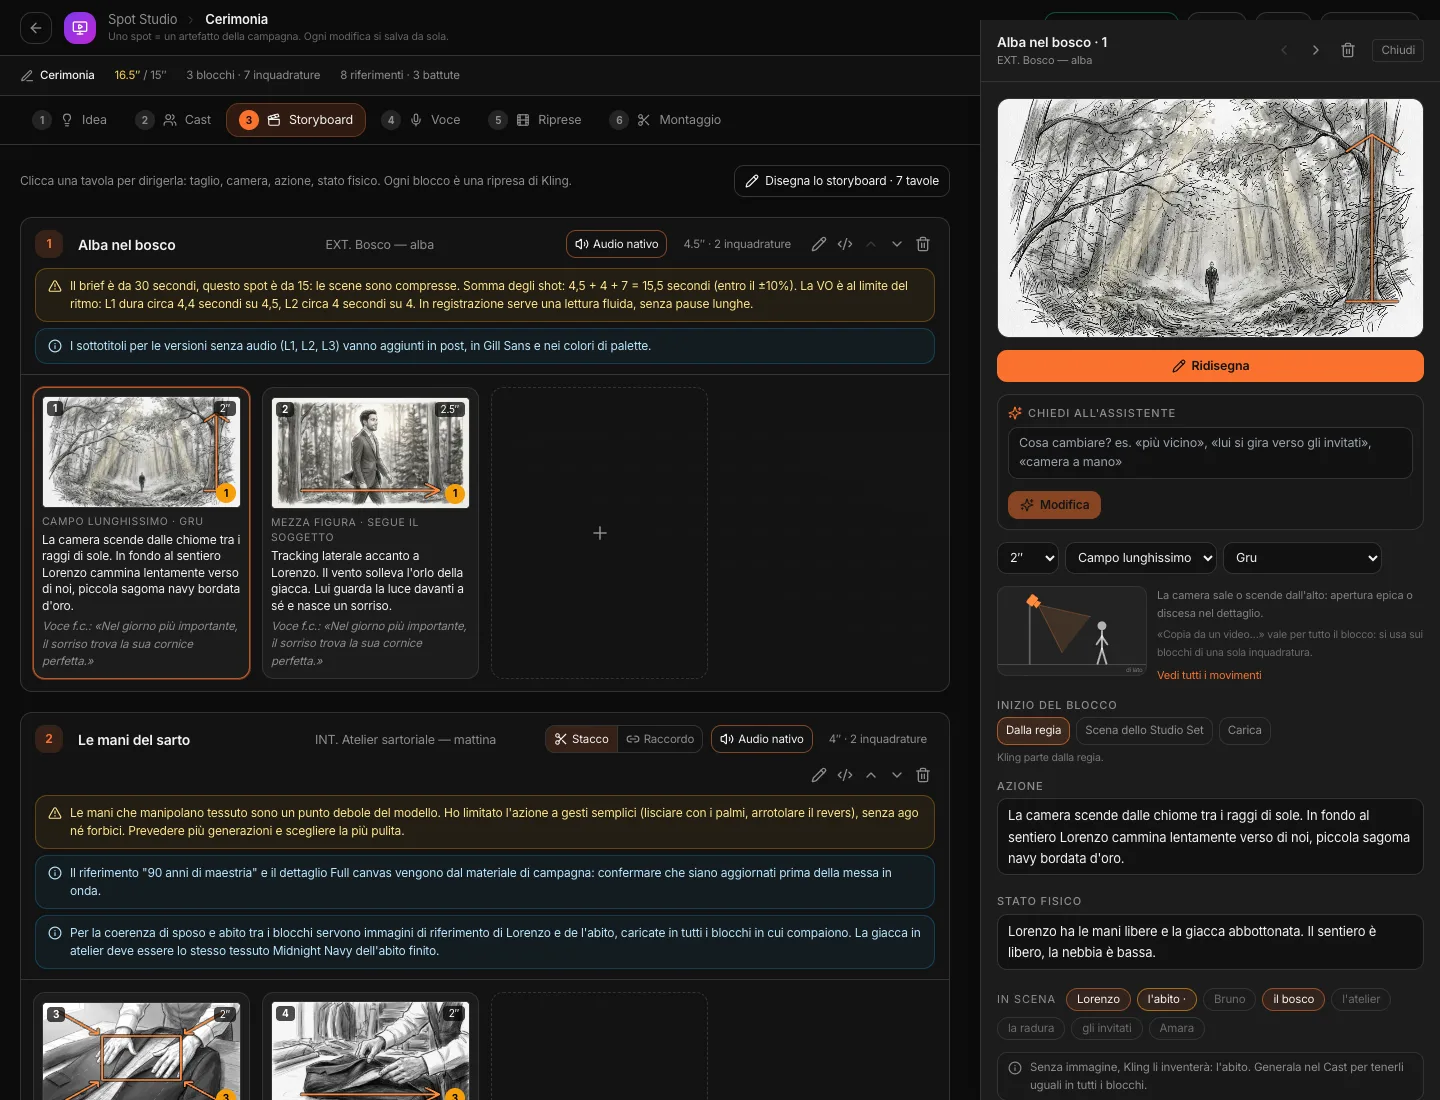This screenshot has height=1100, width=1440.
Task: Click the orange Ridisegna button
Action: click(1210, 366)
